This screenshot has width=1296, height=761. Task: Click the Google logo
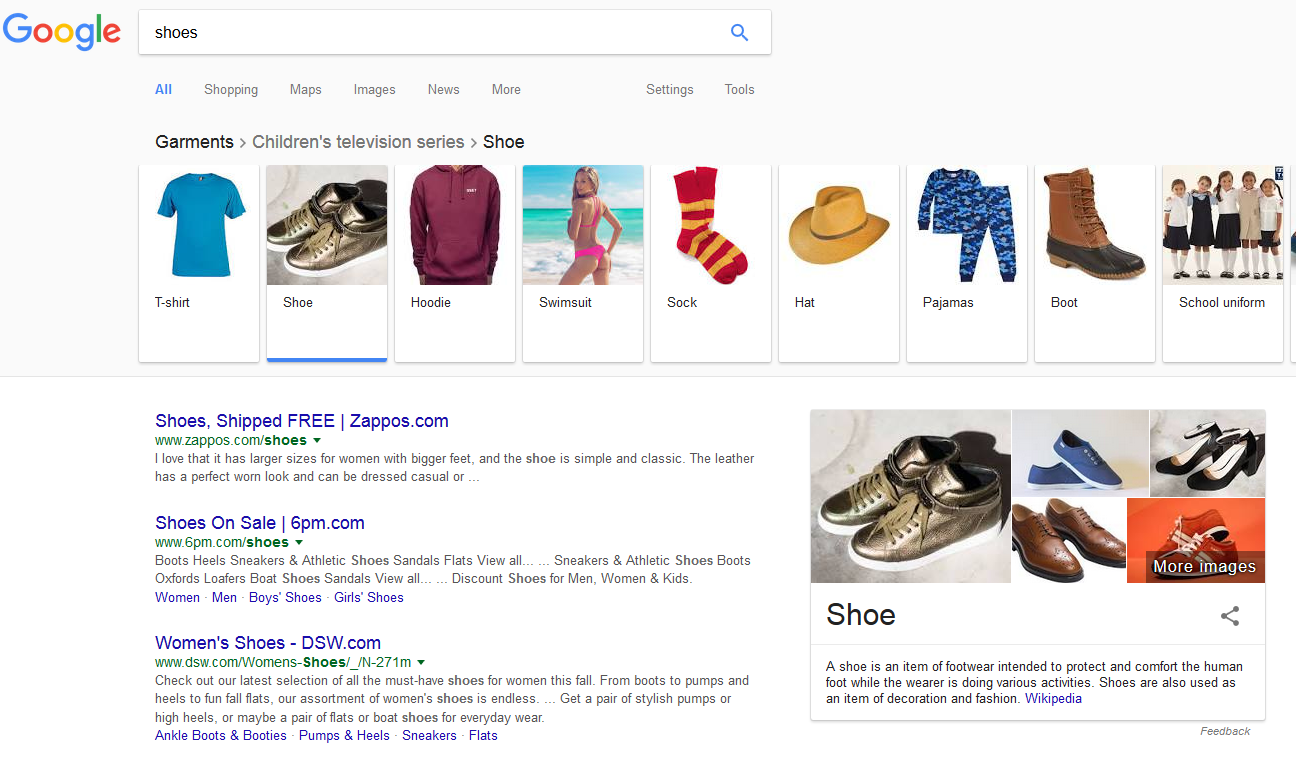point(62,32)
